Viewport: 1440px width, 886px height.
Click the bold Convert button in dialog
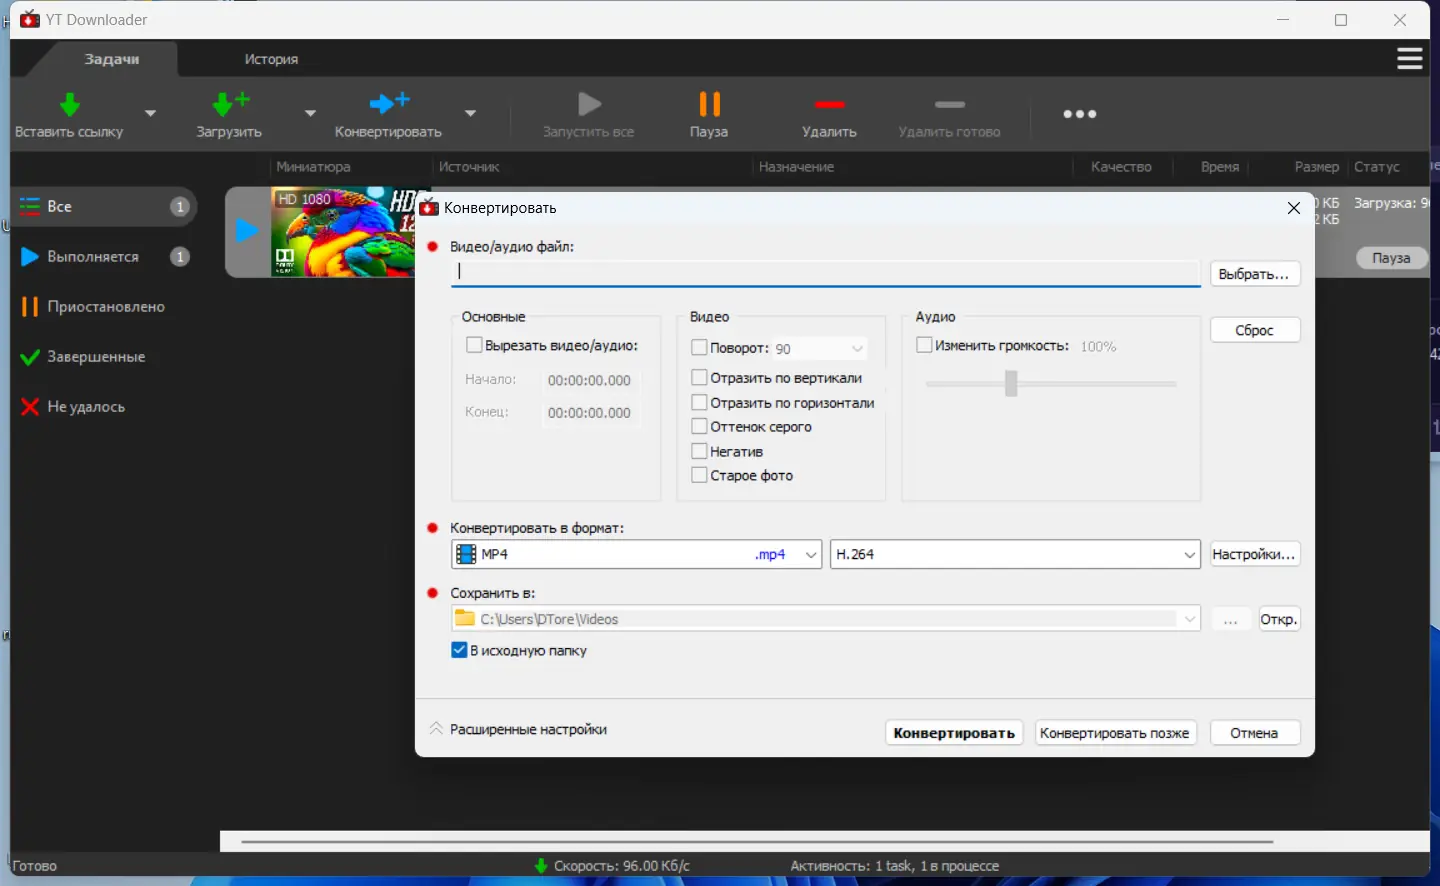click(x=954, y=733)
